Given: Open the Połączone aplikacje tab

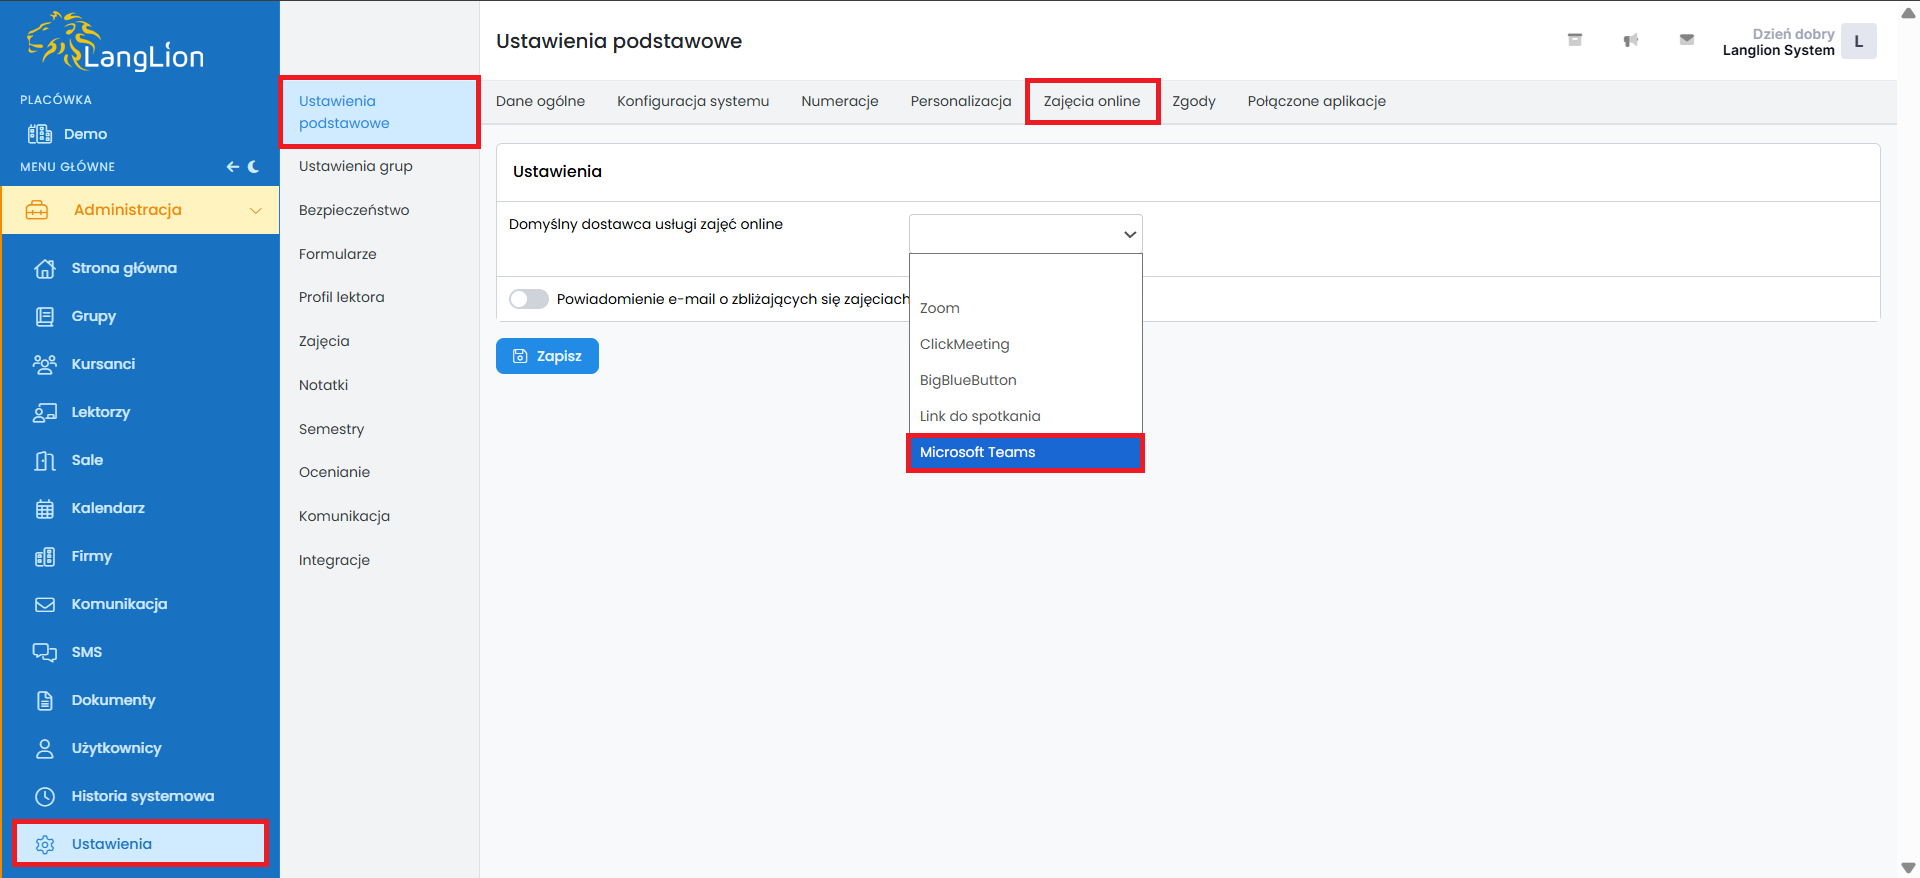Looking at the screenshot, I should point(1316,101).
